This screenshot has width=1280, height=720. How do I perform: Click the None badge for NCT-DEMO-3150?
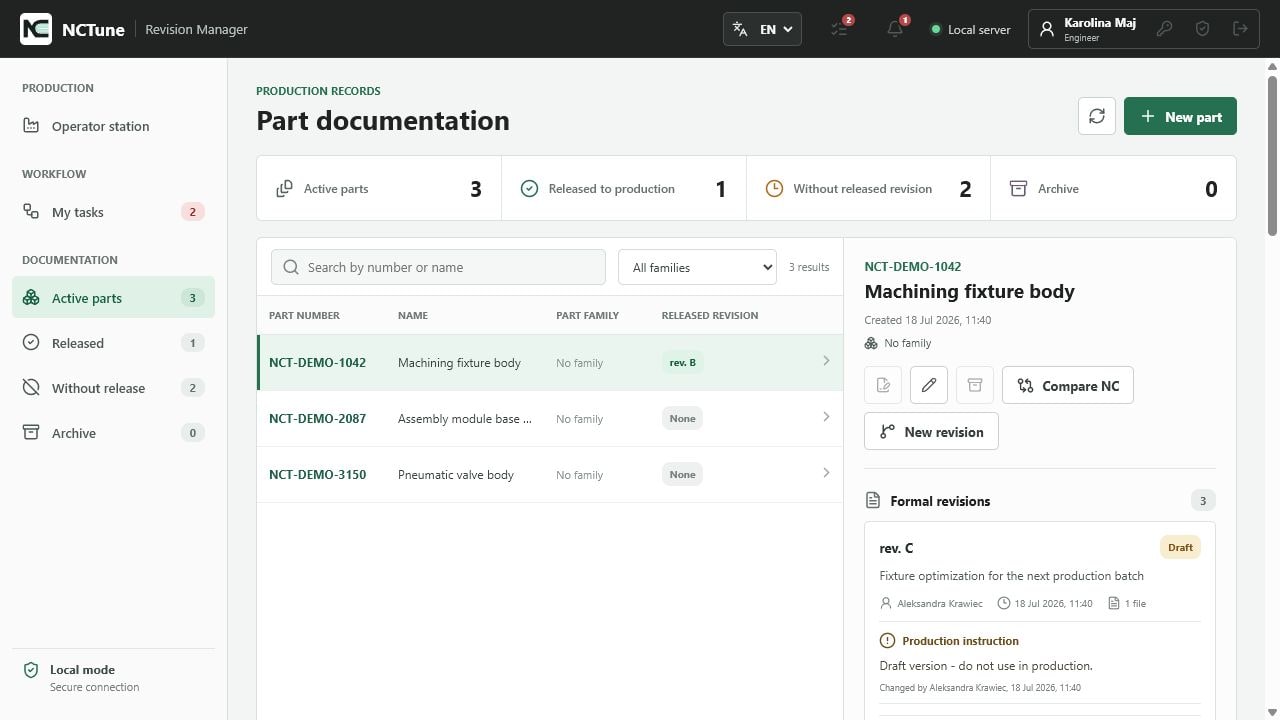682,474
